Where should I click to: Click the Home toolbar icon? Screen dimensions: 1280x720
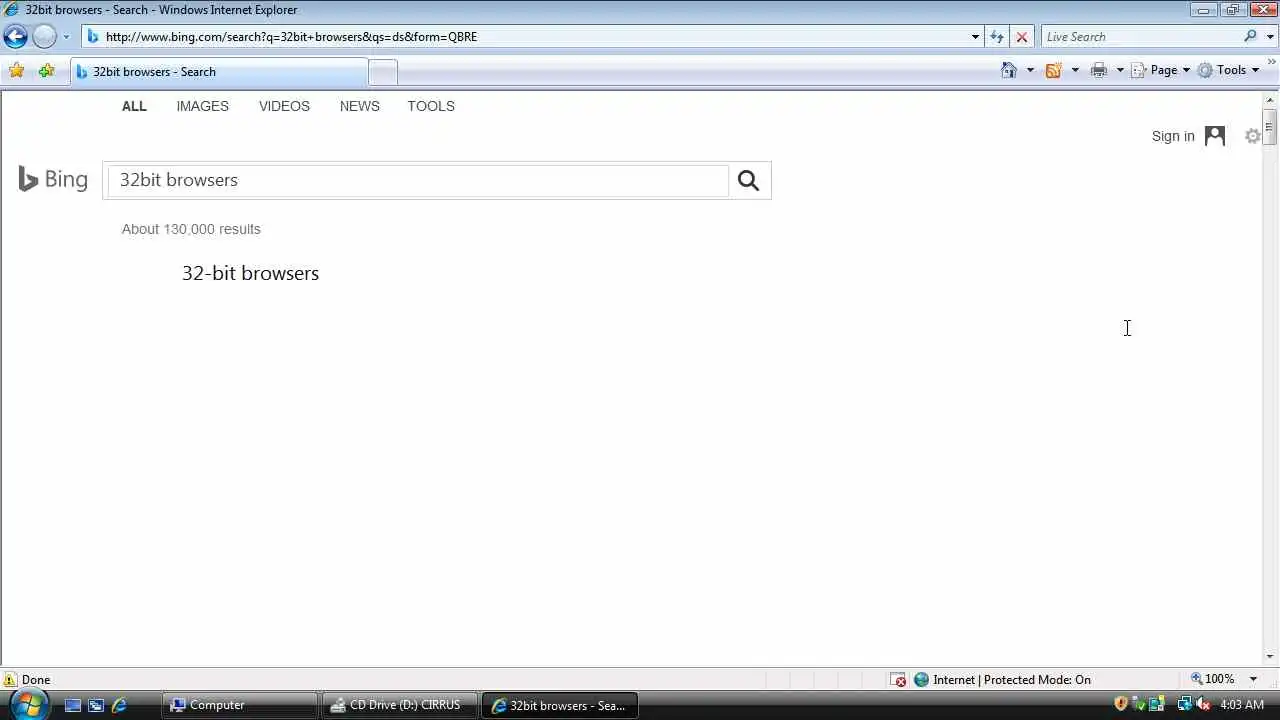[1009, 70]
